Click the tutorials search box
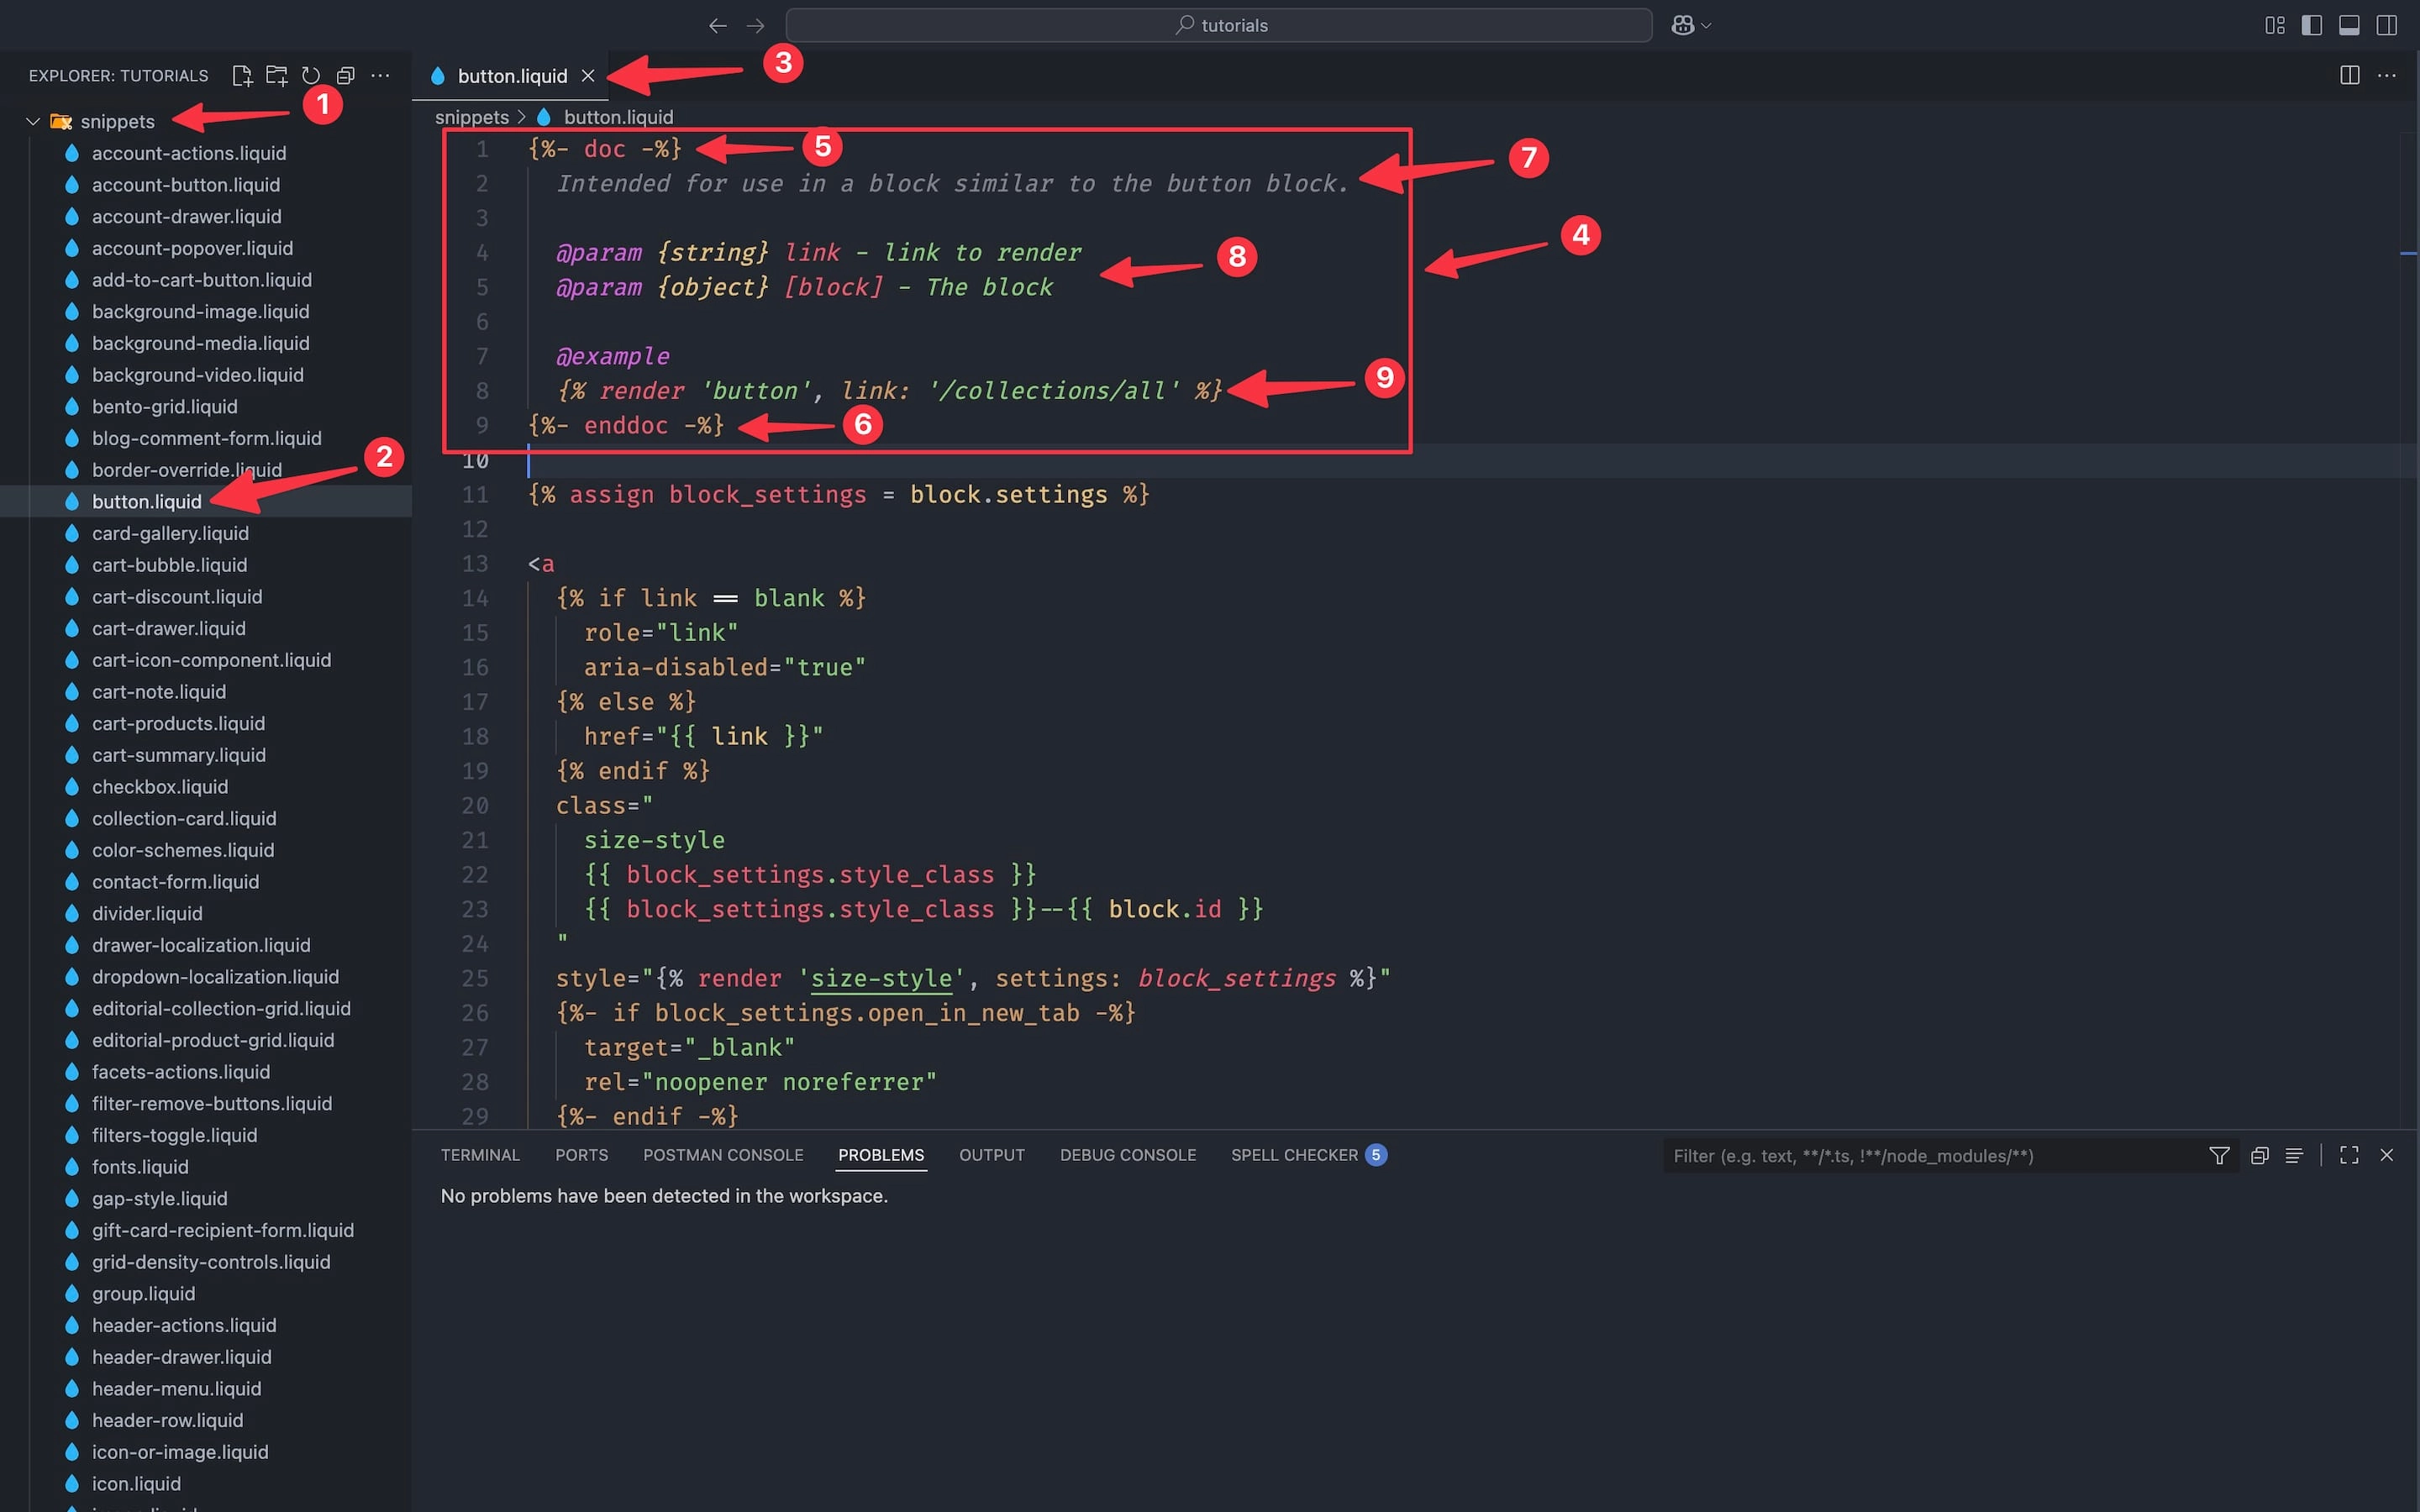The height and width of the screenshot is (1512, 2420). (x=1219, y=25)
